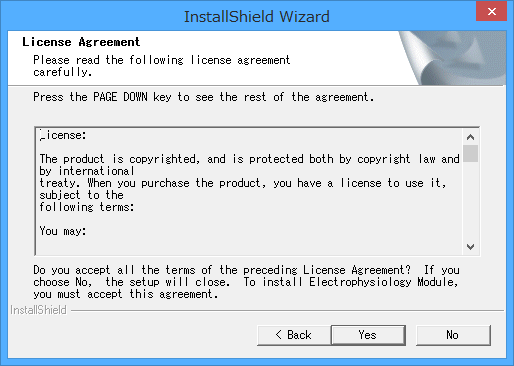
Task: Click the Back button
Action: [x=294, y=335]
